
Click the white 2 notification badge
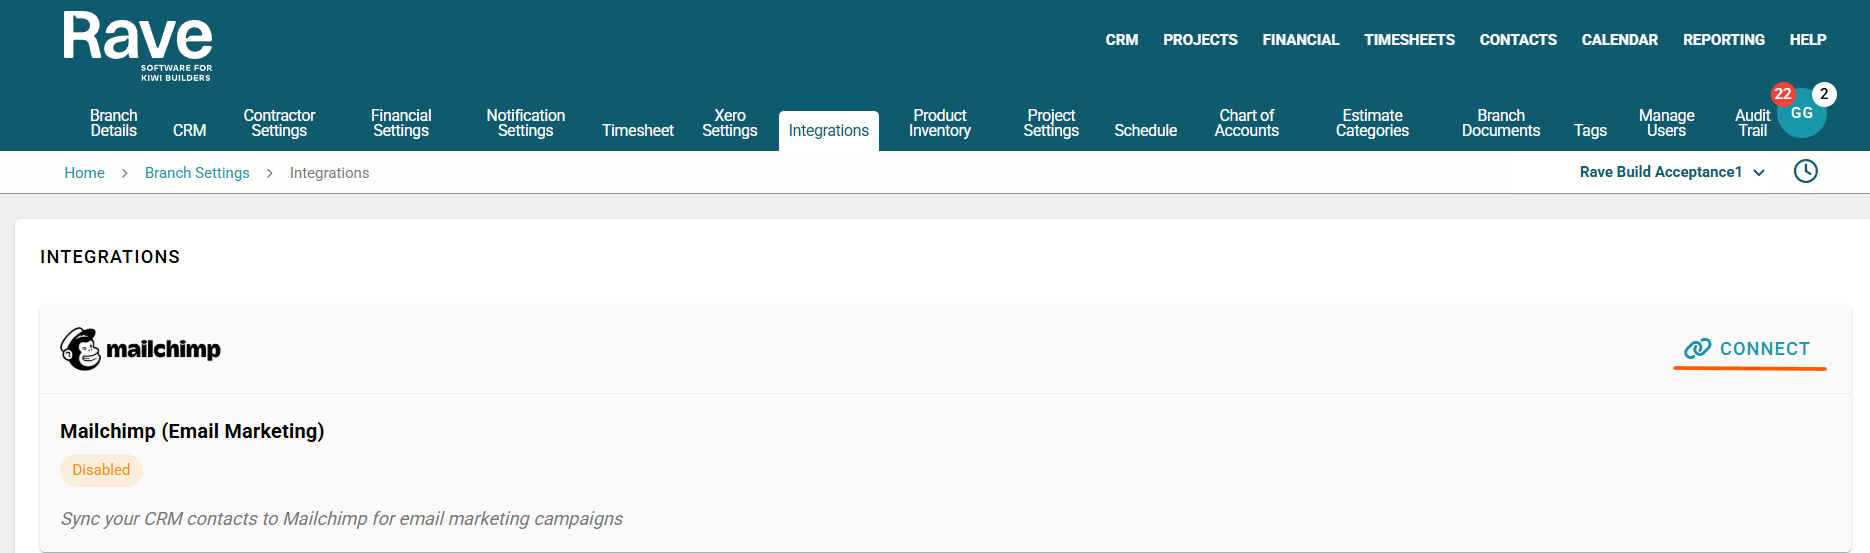tap(1824, 94)
